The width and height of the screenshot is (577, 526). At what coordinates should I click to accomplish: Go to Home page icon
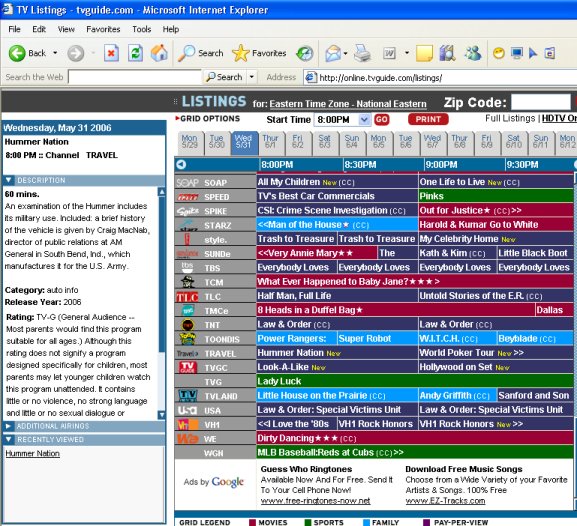coord(159,53)
